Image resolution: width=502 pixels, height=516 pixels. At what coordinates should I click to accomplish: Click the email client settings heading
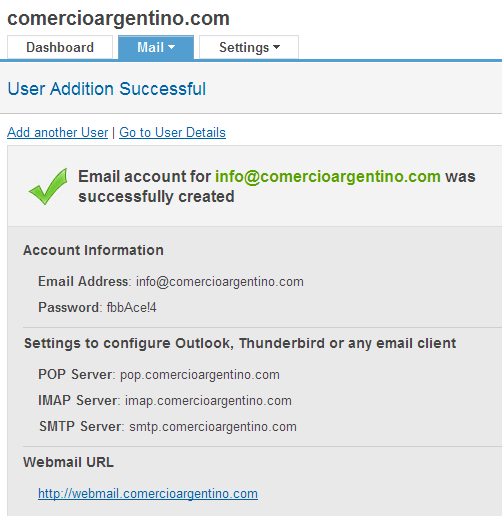pyautogui.click(x=240, y=343)
